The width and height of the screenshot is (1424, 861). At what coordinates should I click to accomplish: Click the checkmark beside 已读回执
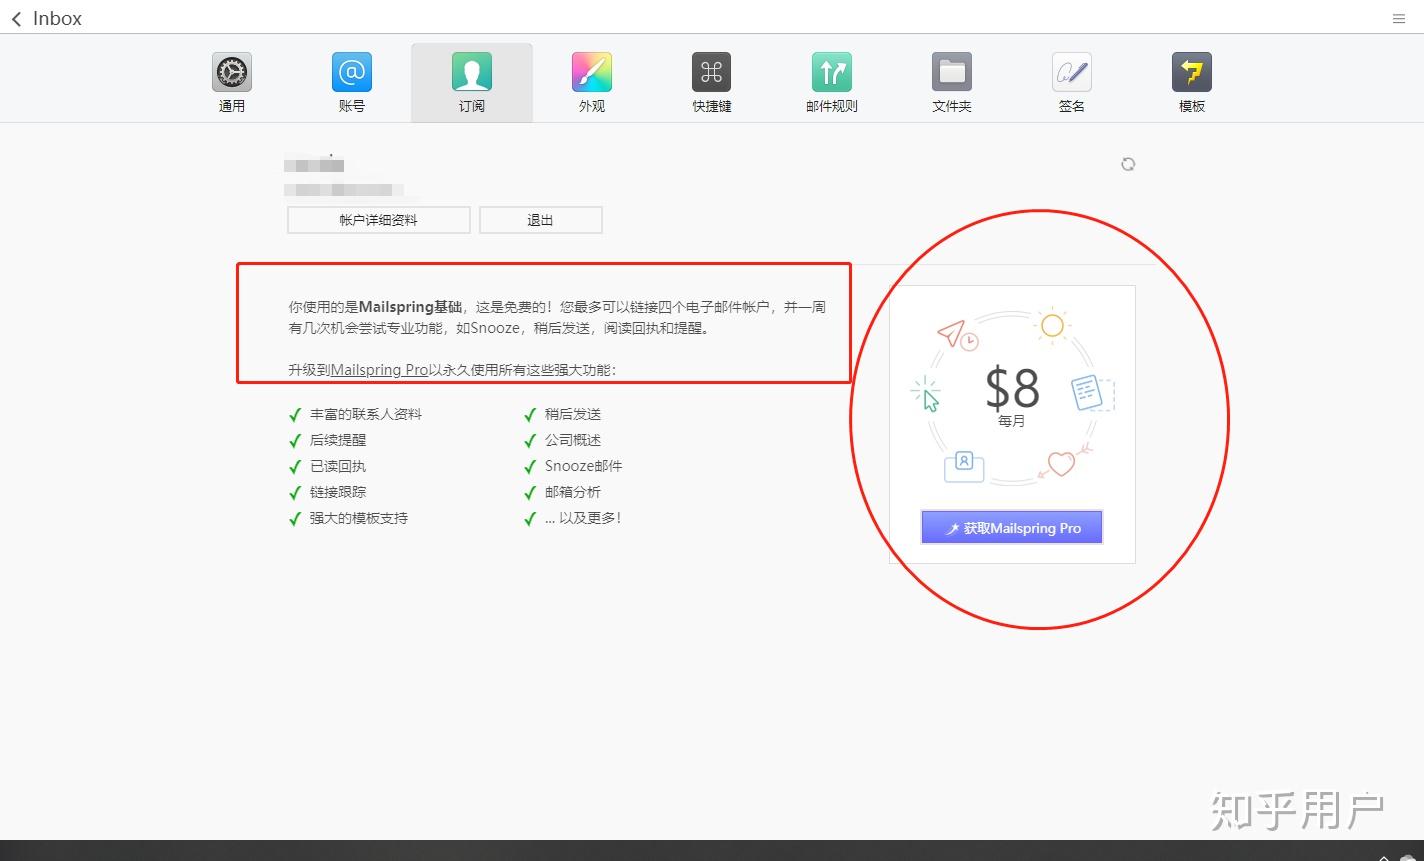(295, 466)
